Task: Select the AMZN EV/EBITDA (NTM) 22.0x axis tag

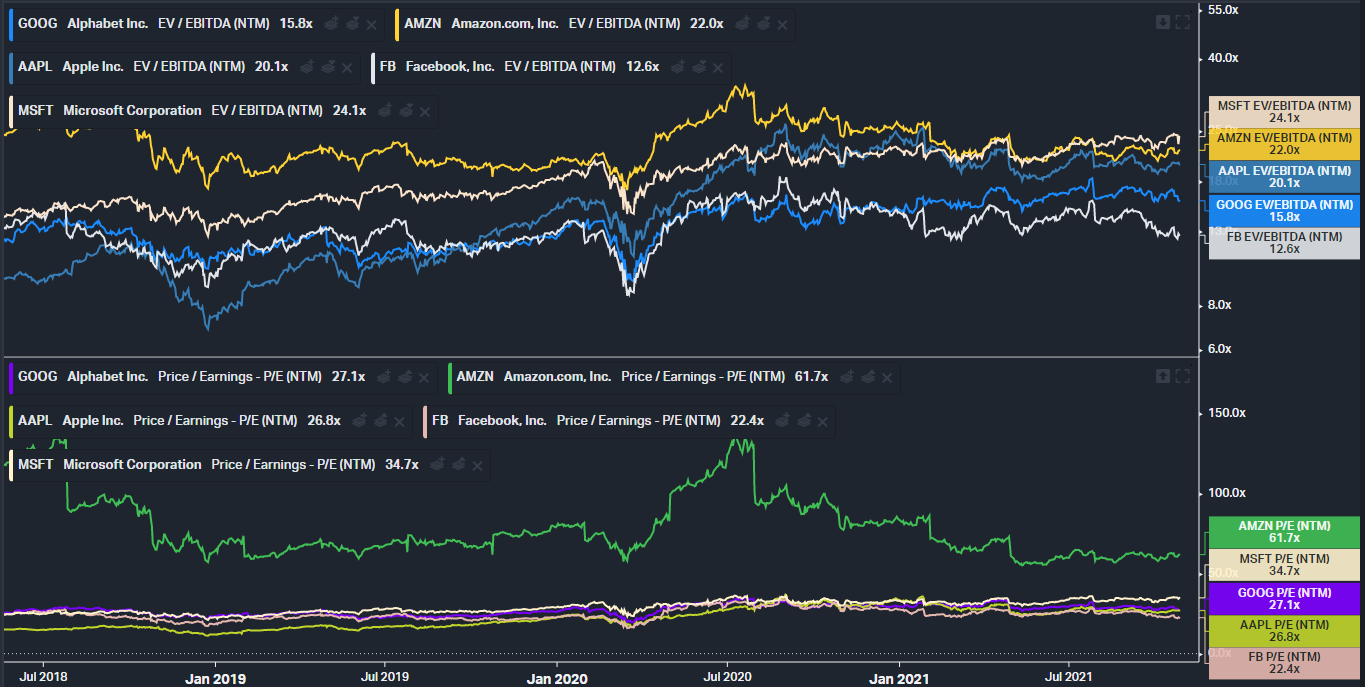Action: point(1284,144)
